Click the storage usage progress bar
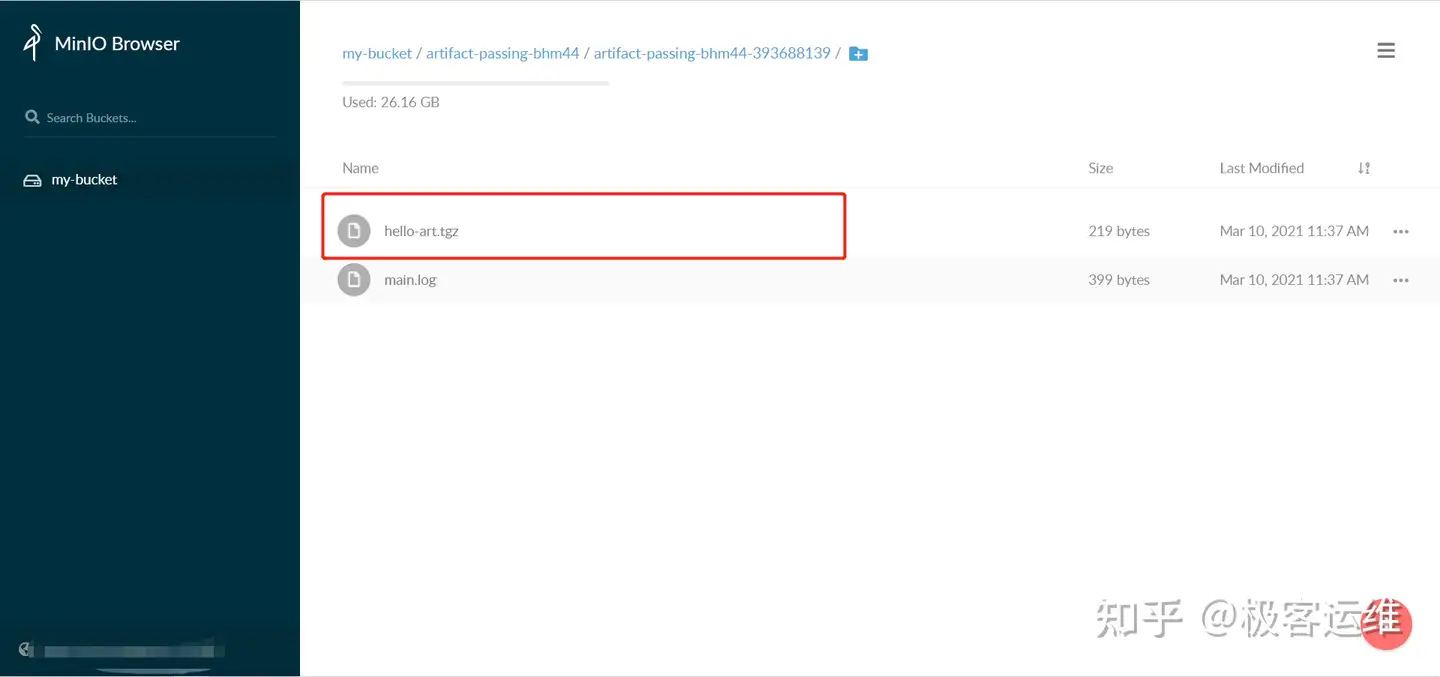This screenshot has width=1440, height=677. [475, 83]
